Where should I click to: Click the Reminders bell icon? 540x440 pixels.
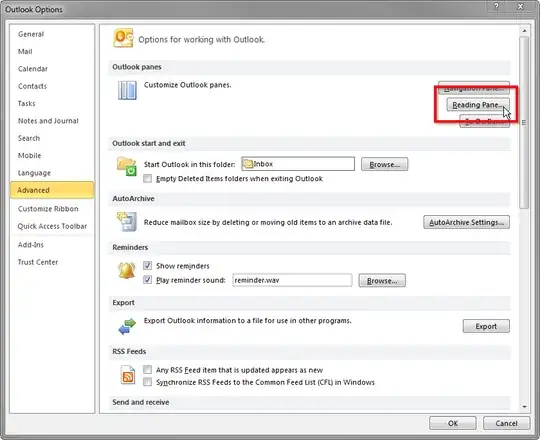[x=126, y=270]
